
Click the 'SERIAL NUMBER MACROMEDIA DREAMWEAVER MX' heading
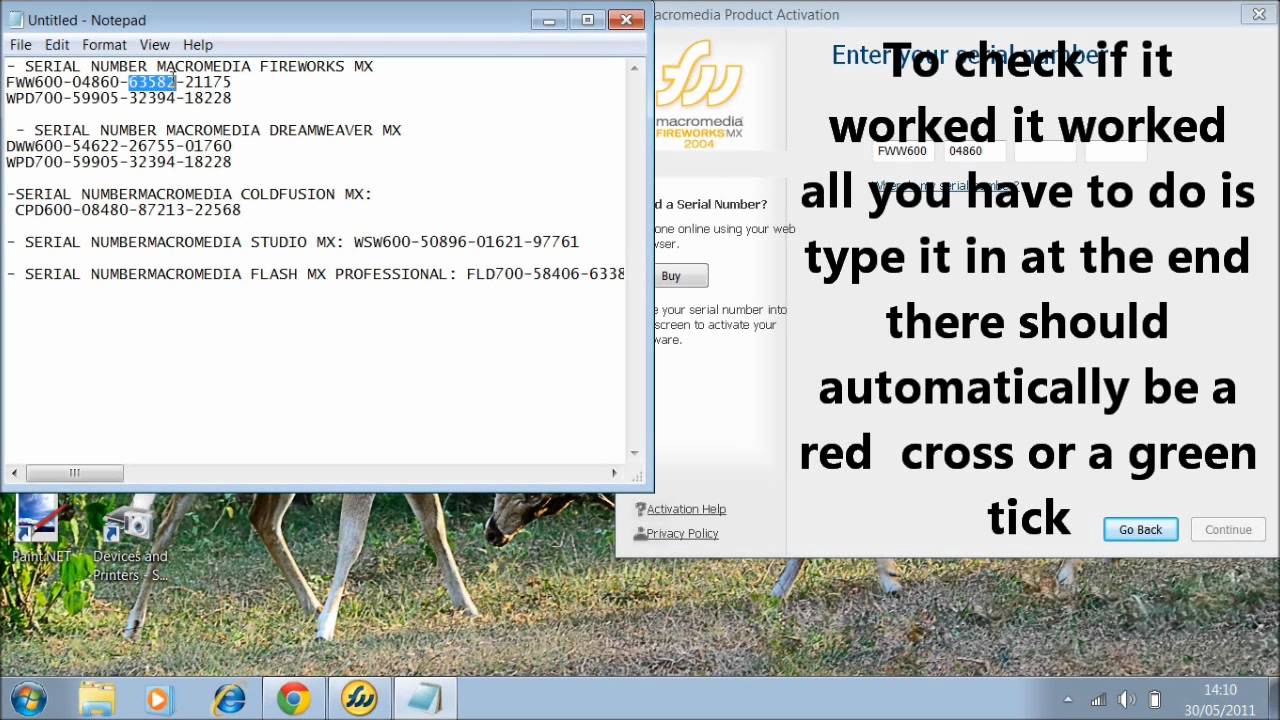(x=217, y=130)
